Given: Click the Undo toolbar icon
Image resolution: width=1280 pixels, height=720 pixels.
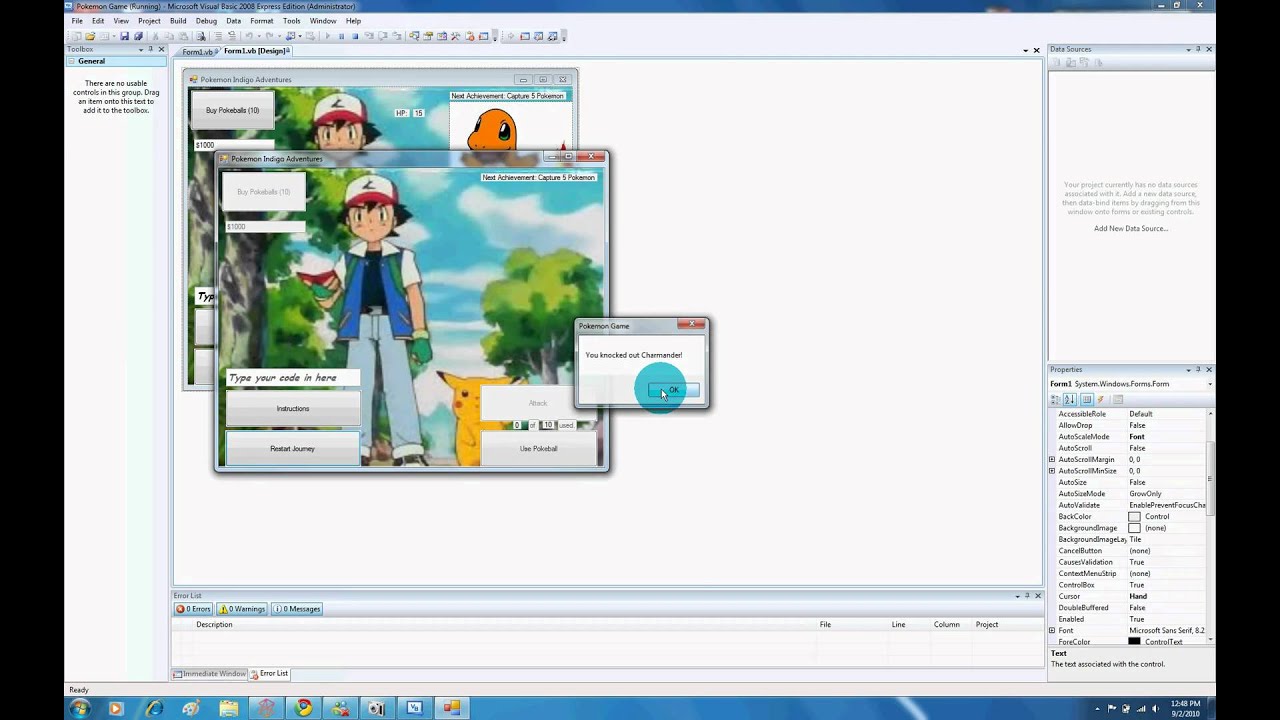Looking at the screenshot, I should [x=248, y=36].
